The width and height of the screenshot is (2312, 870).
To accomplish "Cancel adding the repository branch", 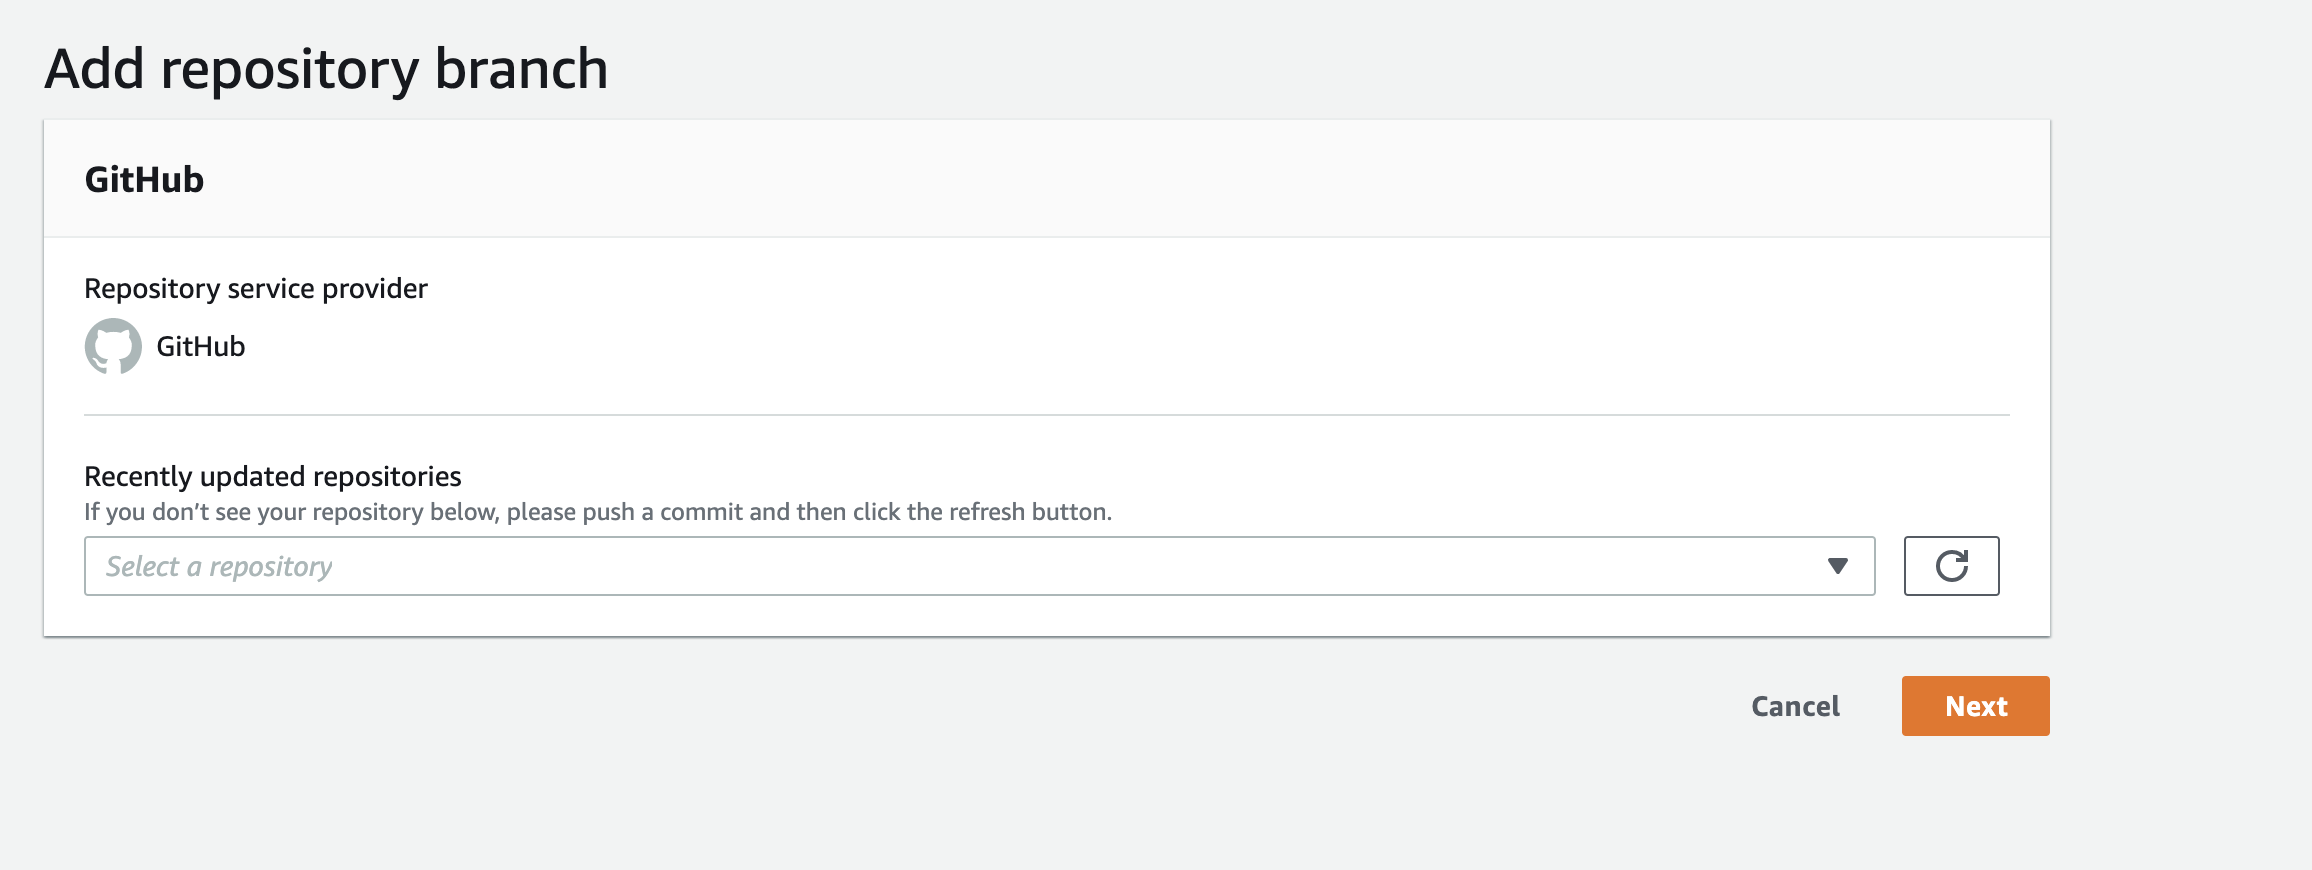I will coord(1795,706).
